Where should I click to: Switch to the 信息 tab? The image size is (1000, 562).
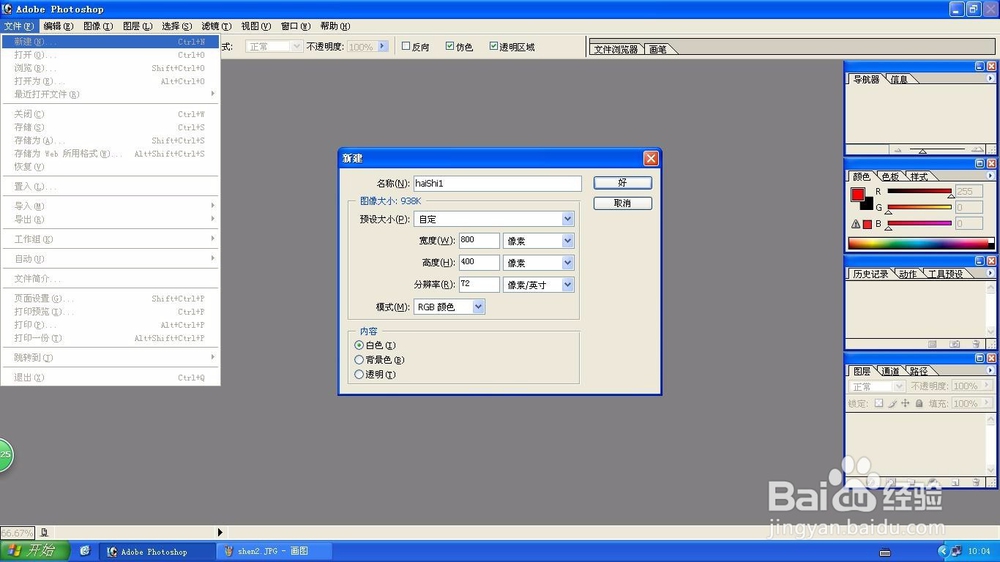(x=899, y=79)
